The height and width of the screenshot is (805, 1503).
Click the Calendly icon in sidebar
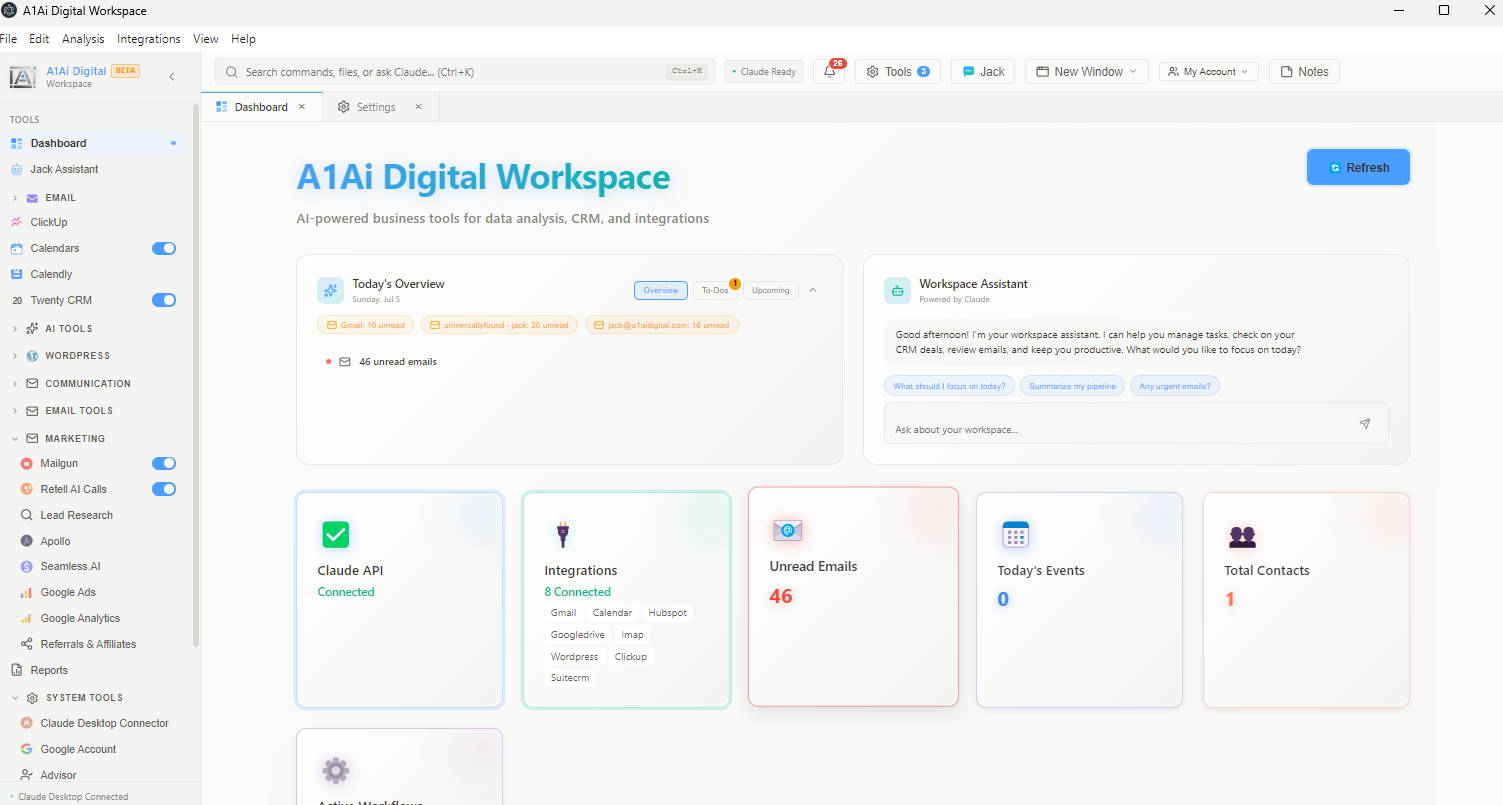pyautogui.click(x=17, y=274)
